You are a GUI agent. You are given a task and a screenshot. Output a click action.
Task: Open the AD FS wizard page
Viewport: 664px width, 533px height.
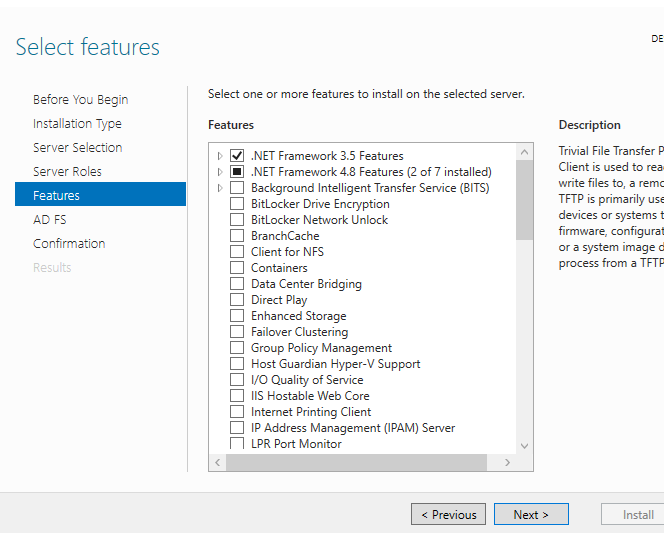coord(49,219)
